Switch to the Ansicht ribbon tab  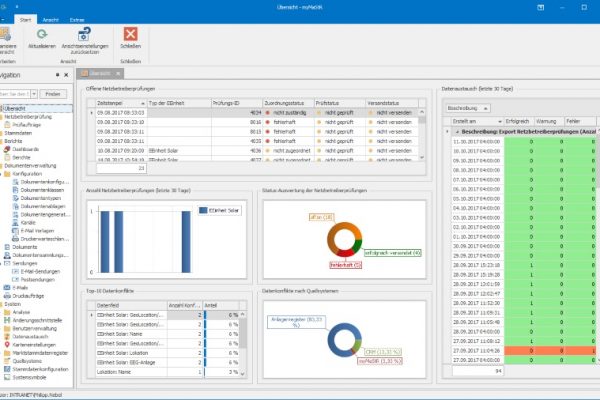[51, 20]
